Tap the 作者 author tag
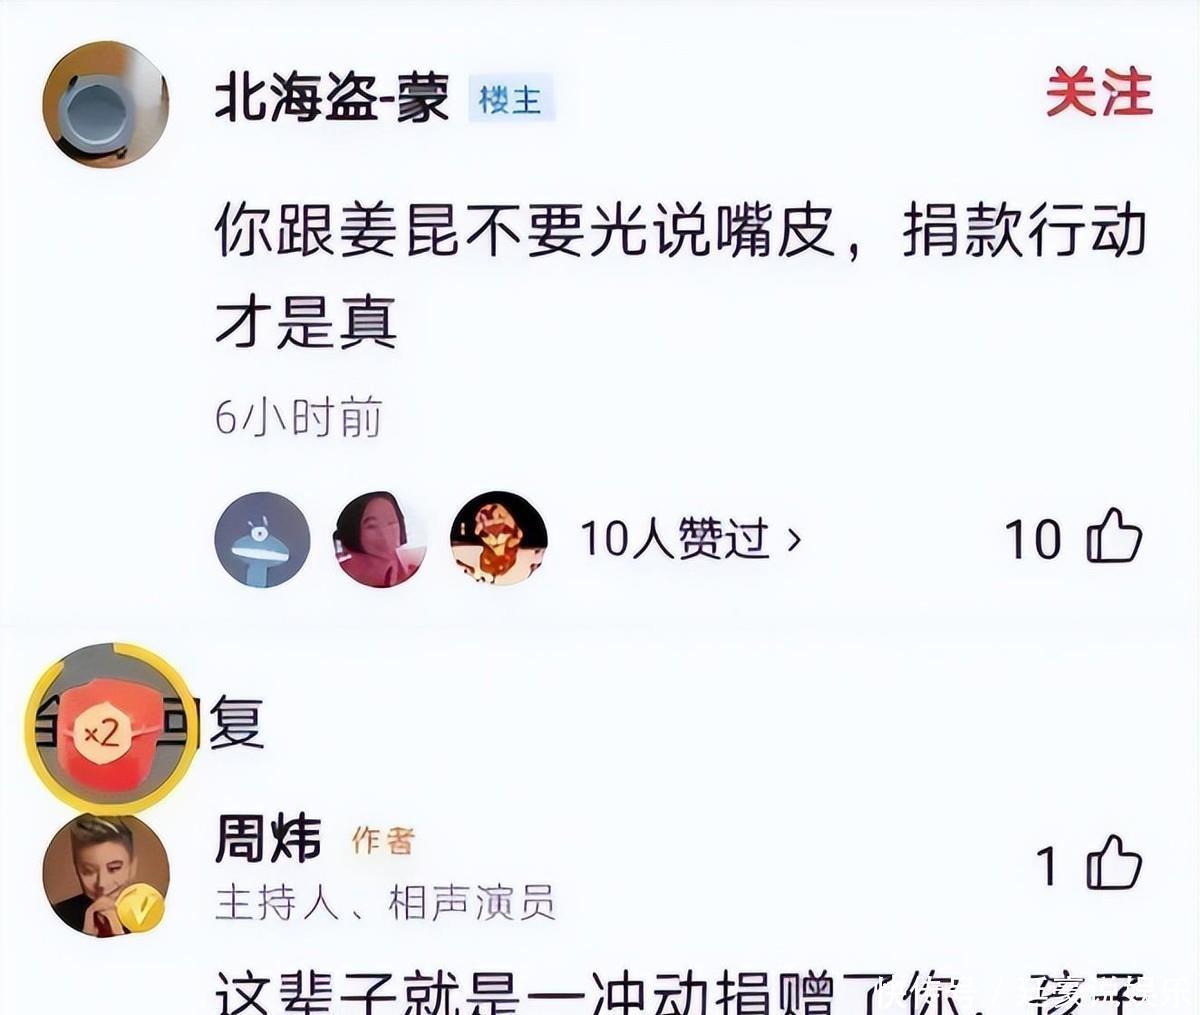 [x=383, y=841]
